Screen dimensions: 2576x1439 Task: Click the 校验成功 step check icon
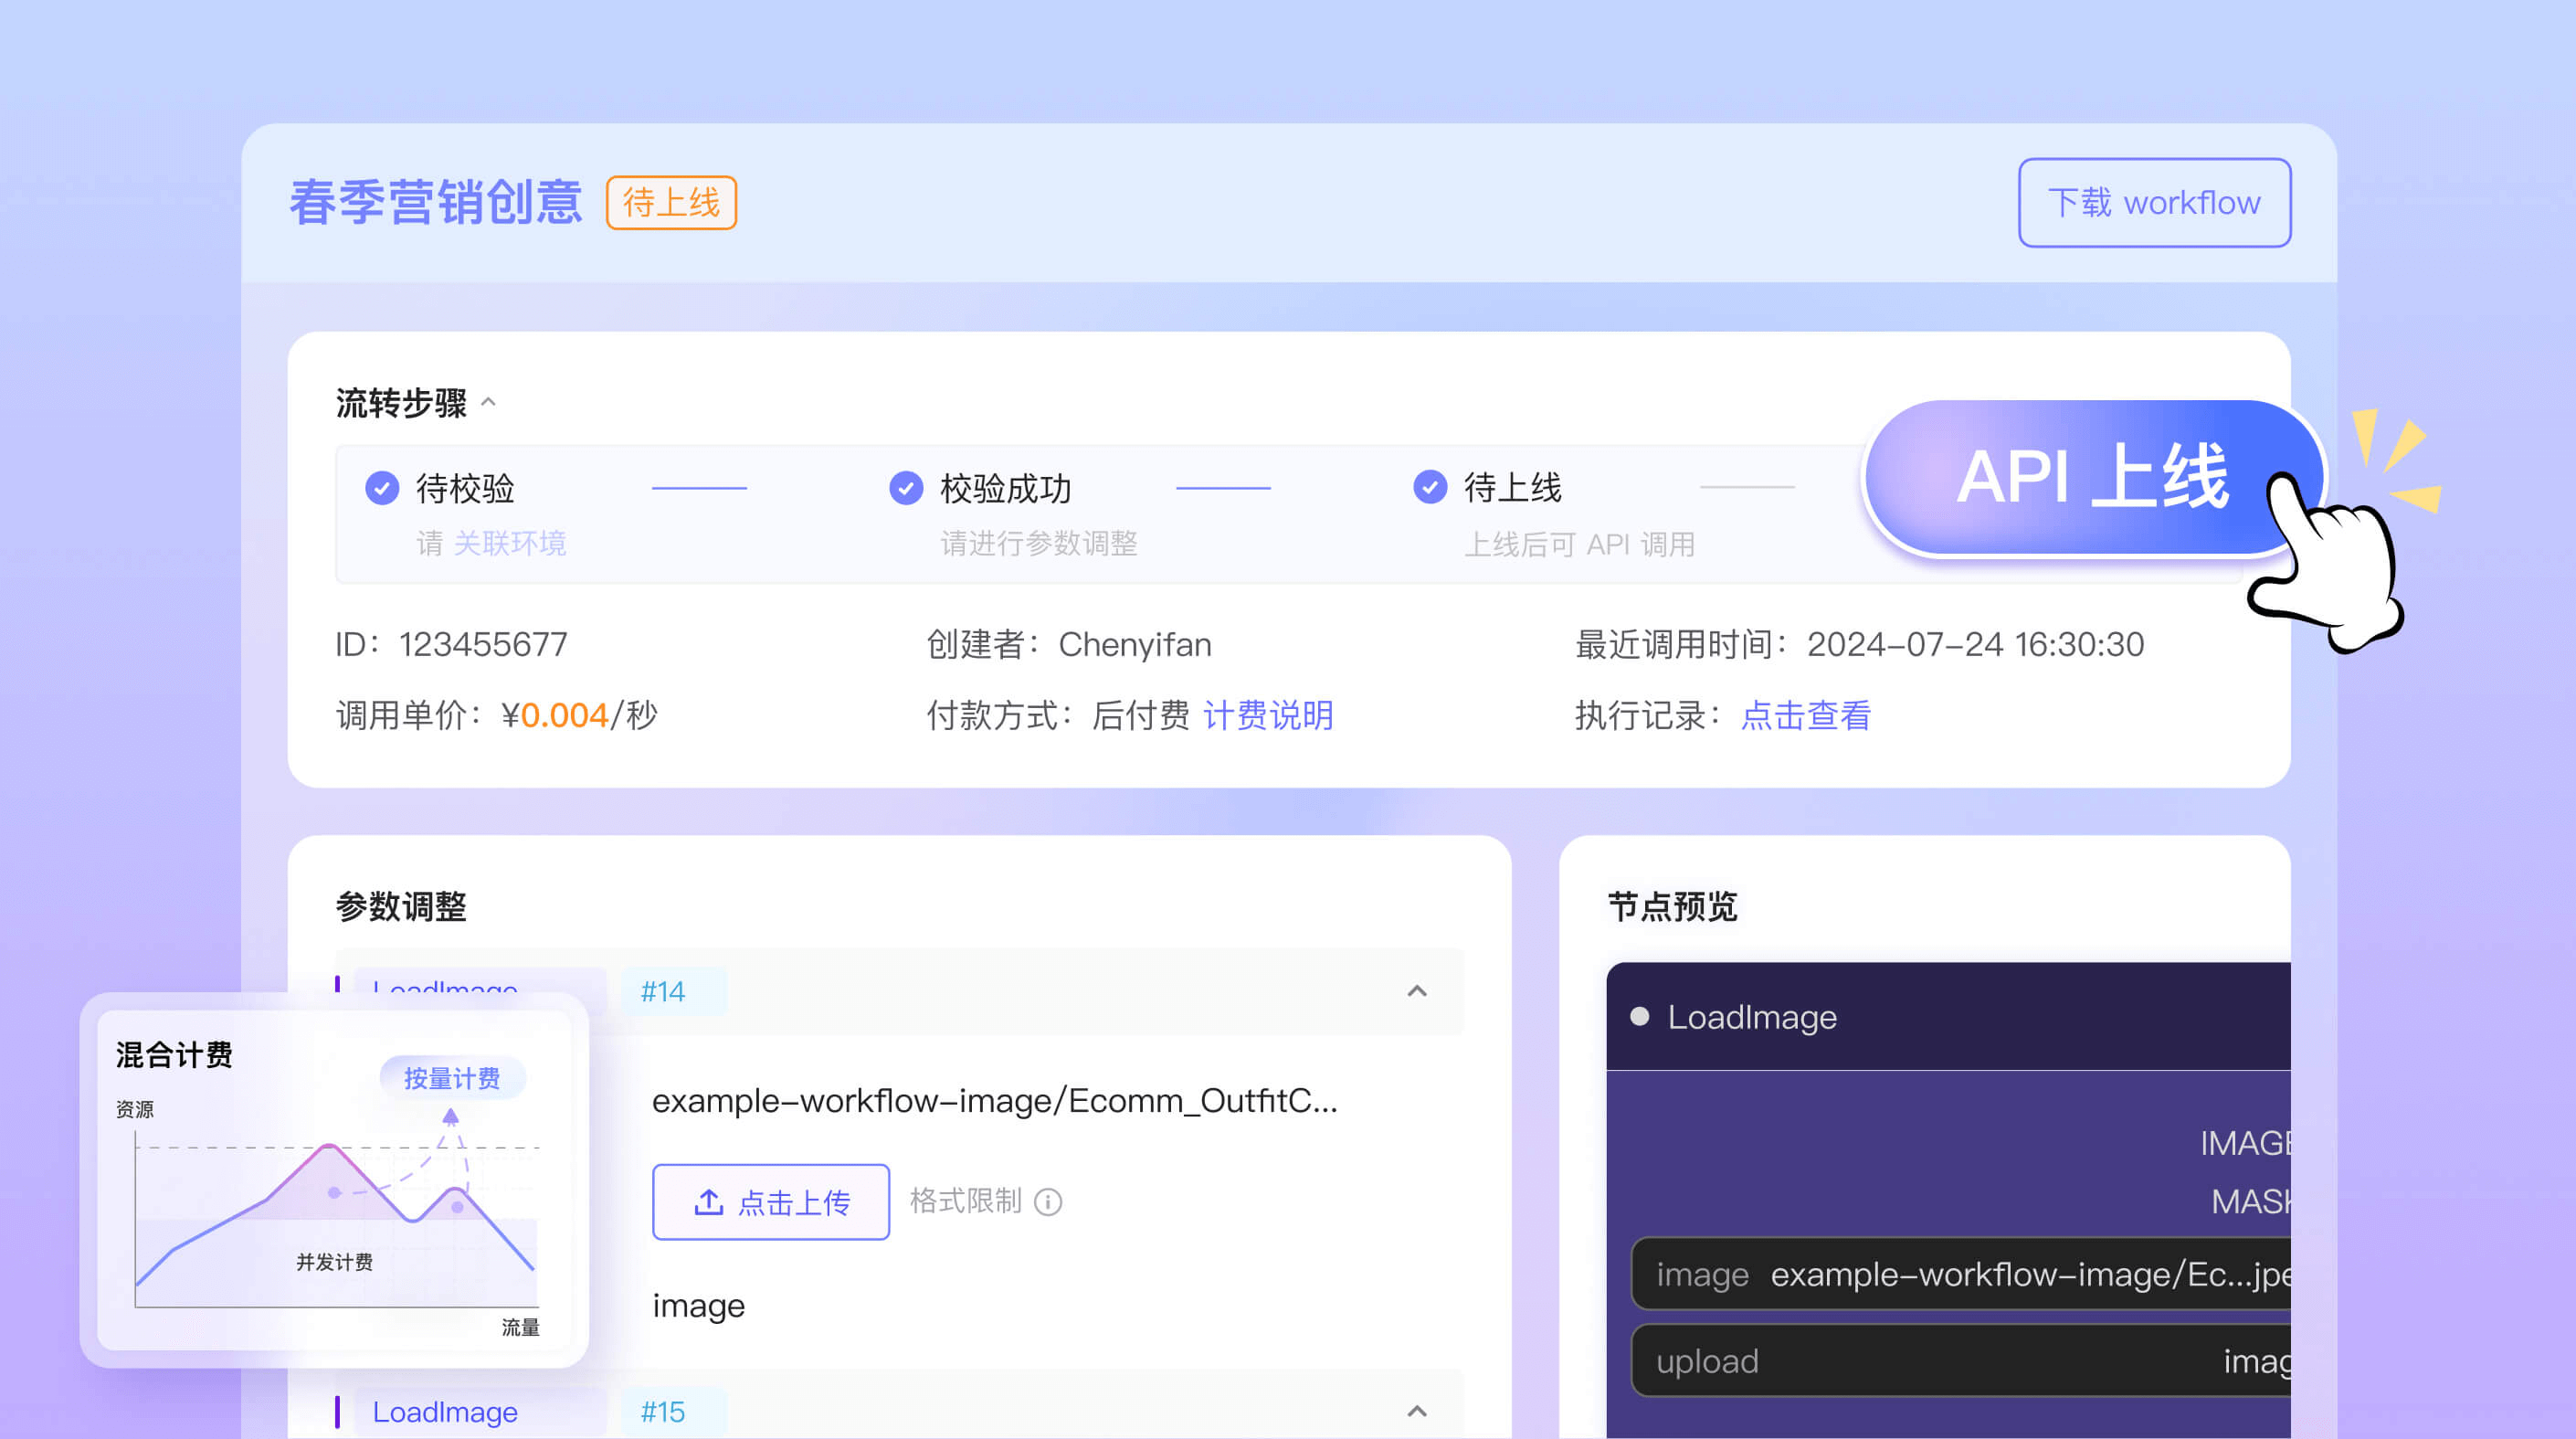906,488
